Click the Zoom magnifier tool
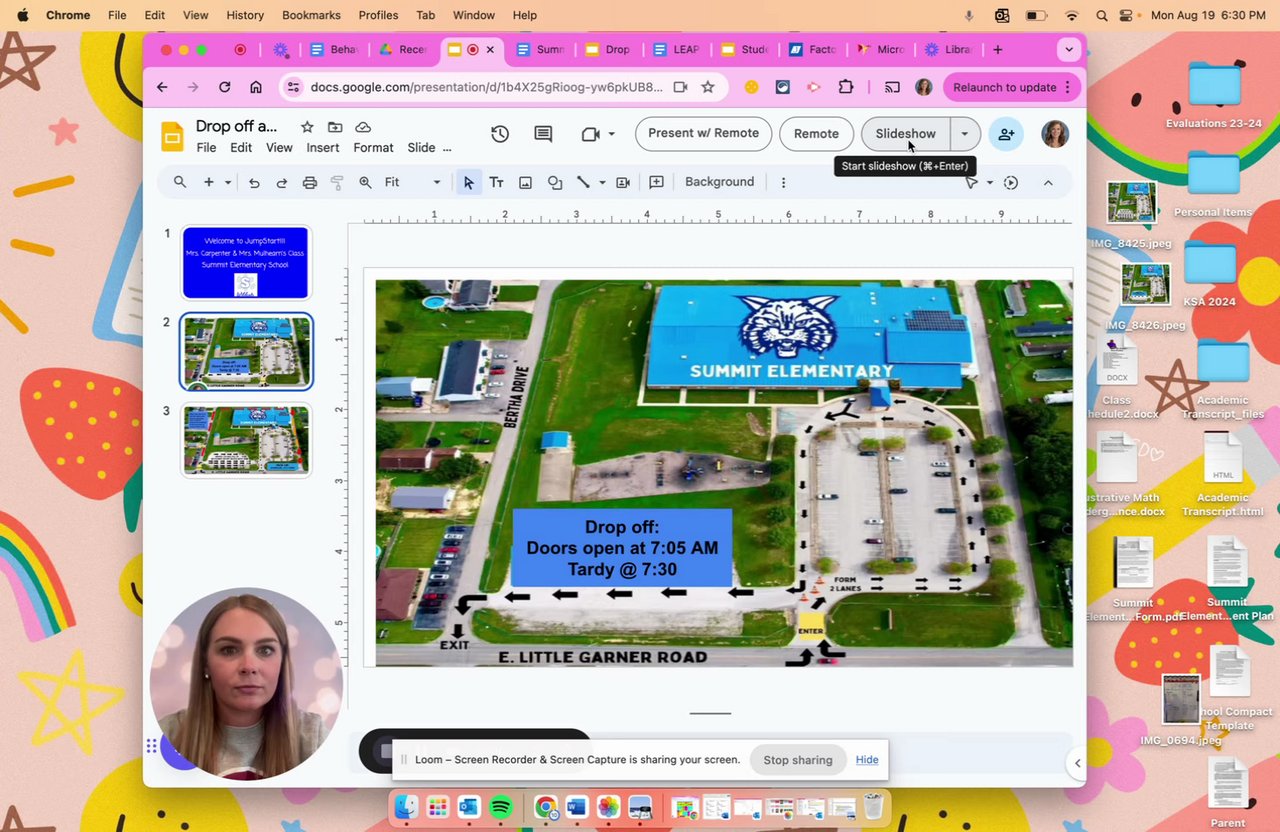The height and width of the screenshot is (832, 1280). tap(365, 183)
